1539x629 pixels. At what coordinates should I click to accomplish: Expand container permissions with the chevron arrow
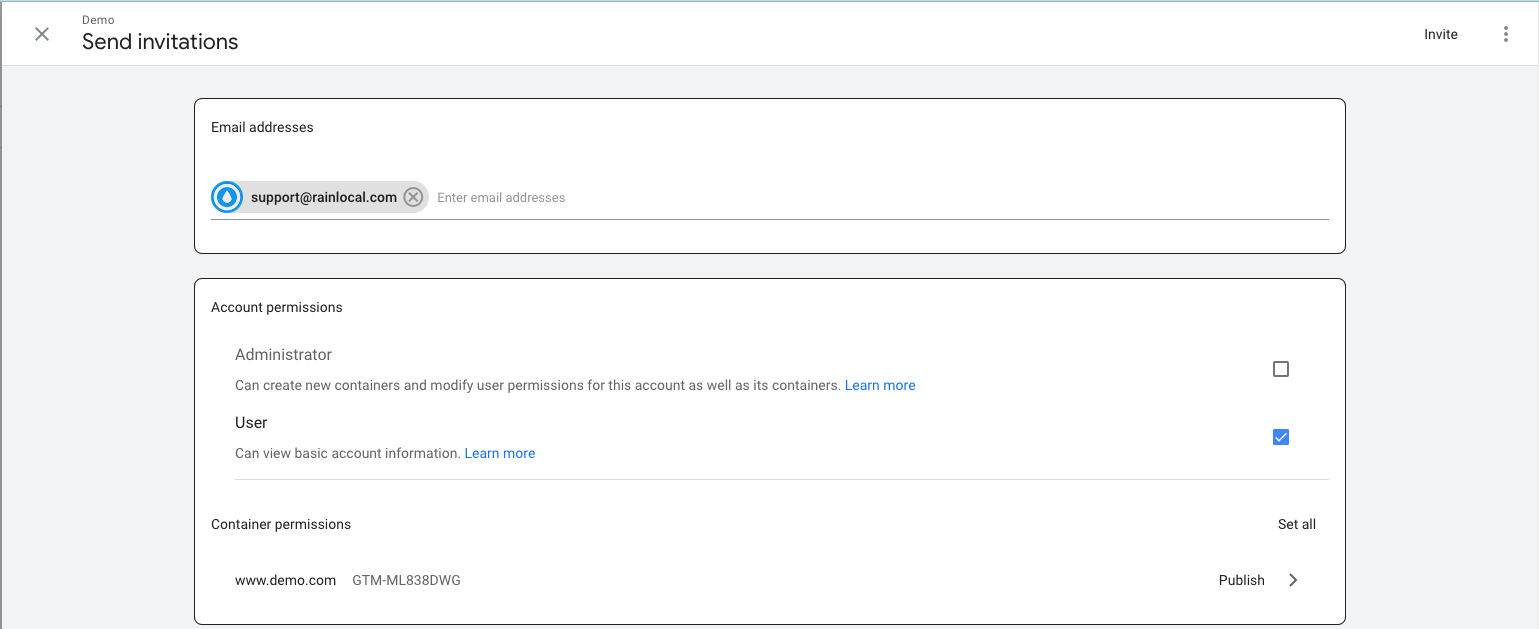(x=1293, y=580)
